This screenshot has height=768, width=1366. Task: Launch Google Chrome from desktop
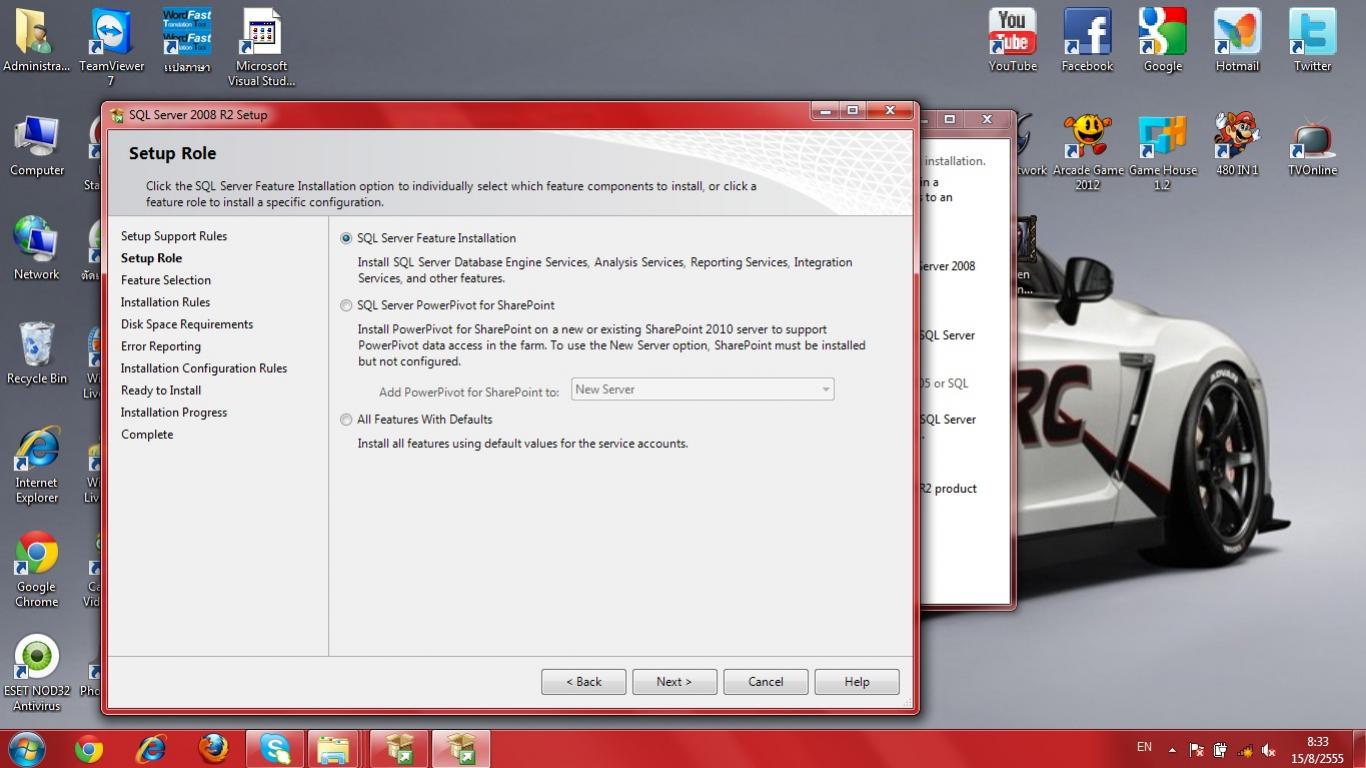click(37, 569)
